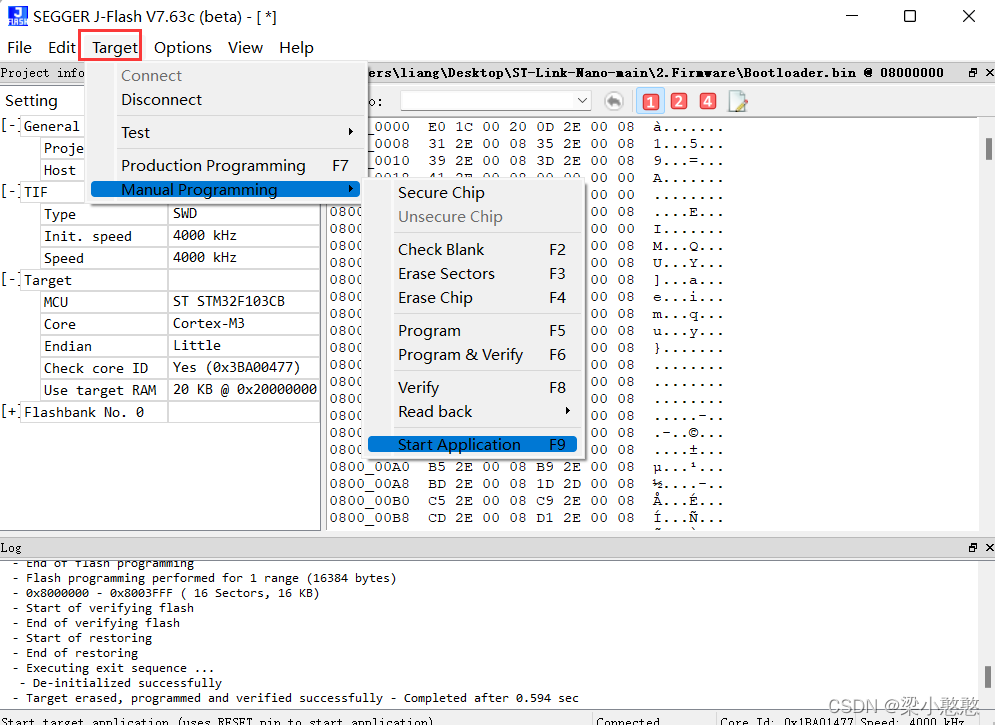Maximize the J-Flash window
This screenshot has width=995, height=725.
(910, 16)
